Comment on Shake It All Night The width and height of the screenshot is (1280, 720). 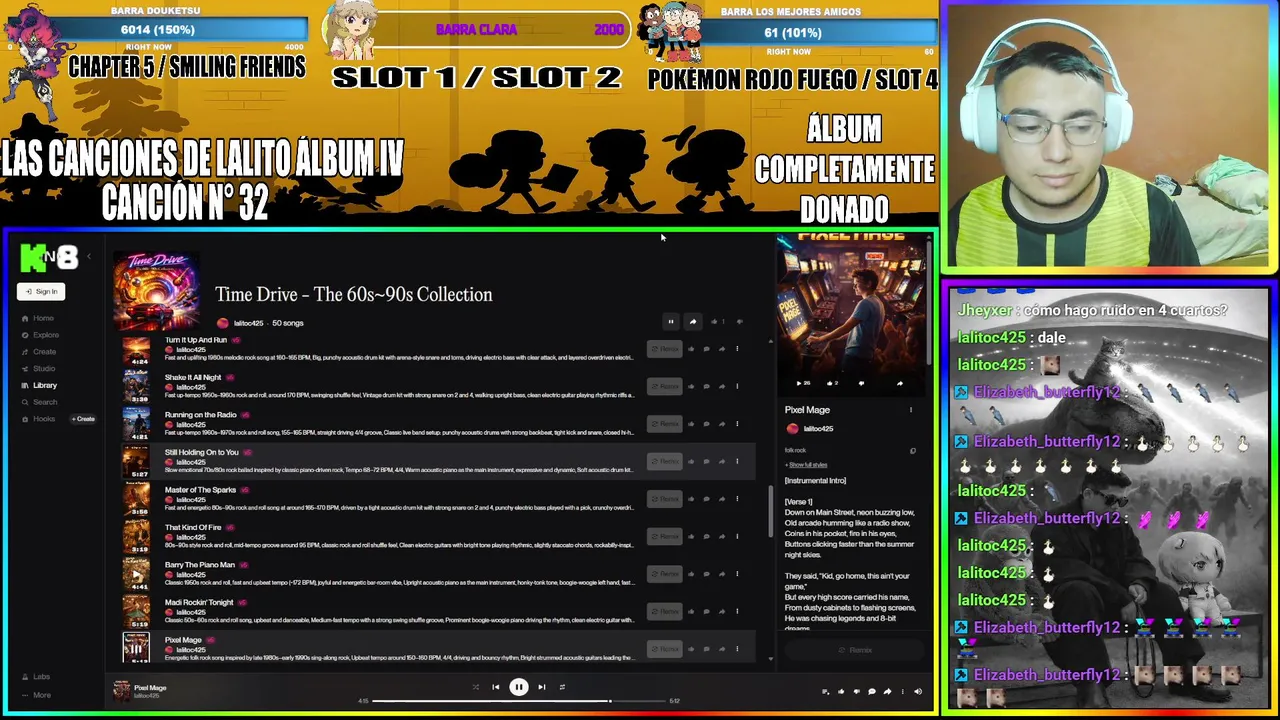(706, 386)
